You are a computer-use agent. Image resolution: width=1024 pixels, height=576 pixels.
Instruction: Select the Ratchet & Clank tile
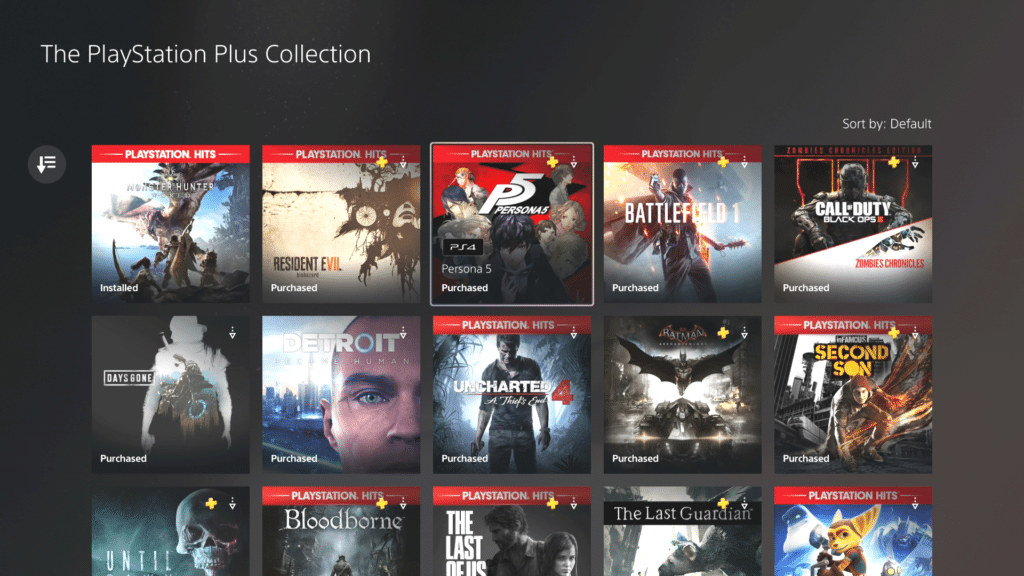click(x=853, y=531)
